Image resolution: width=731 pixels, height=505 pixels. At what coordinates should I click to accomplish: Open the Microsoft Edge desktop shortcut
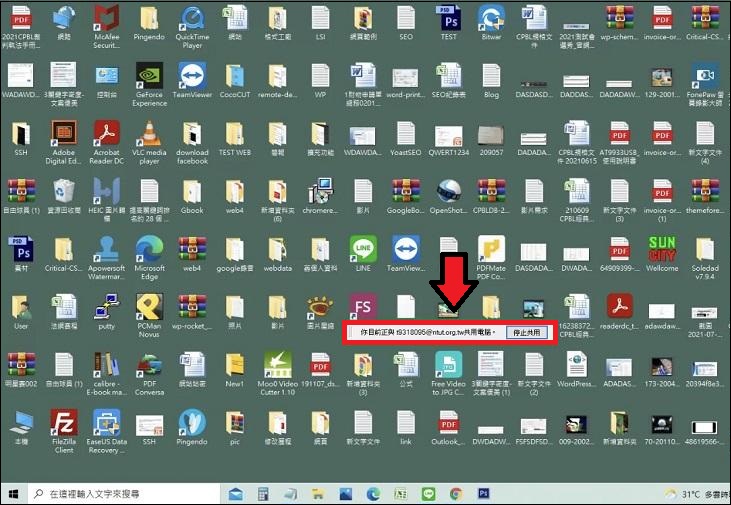click(x=149, y=249)
